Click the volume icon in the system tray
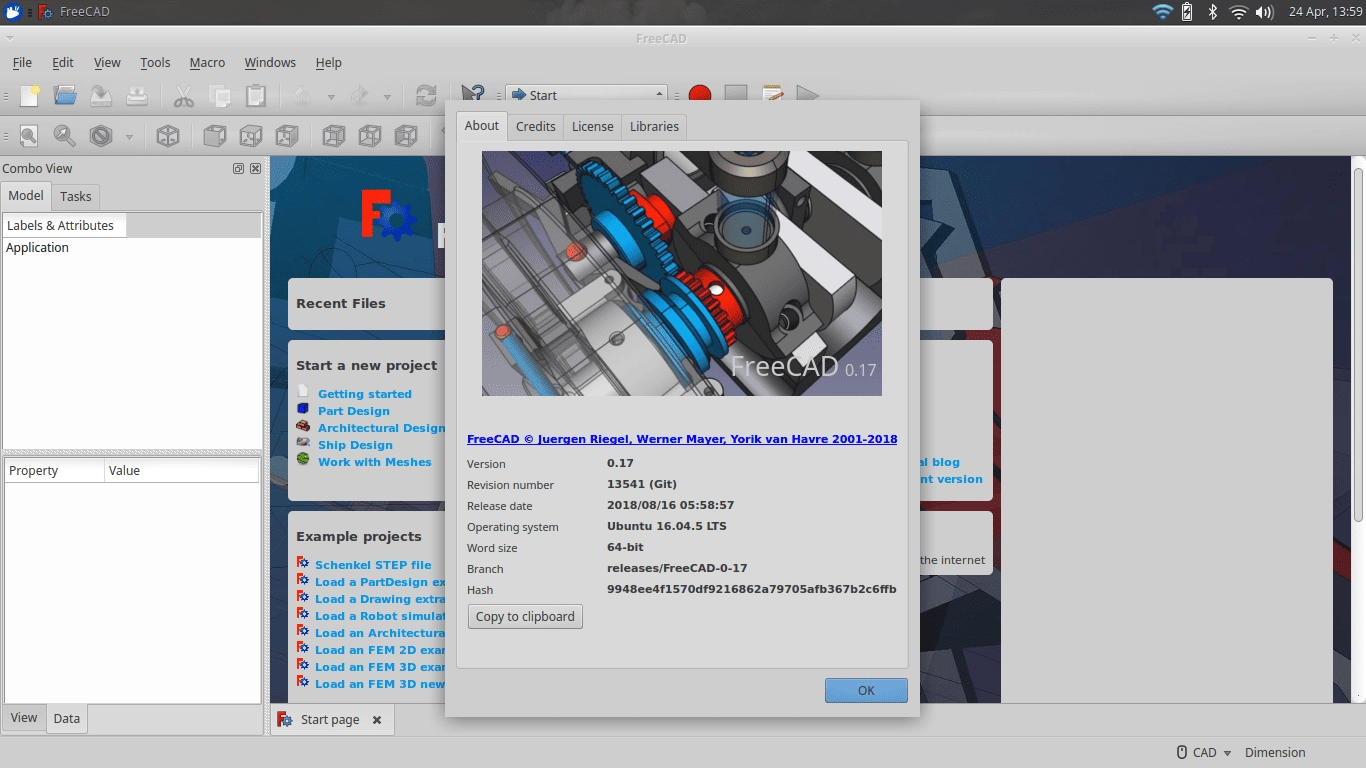Image resolution: width=1366 pixels, height=768 pixels. [1264, 12]
